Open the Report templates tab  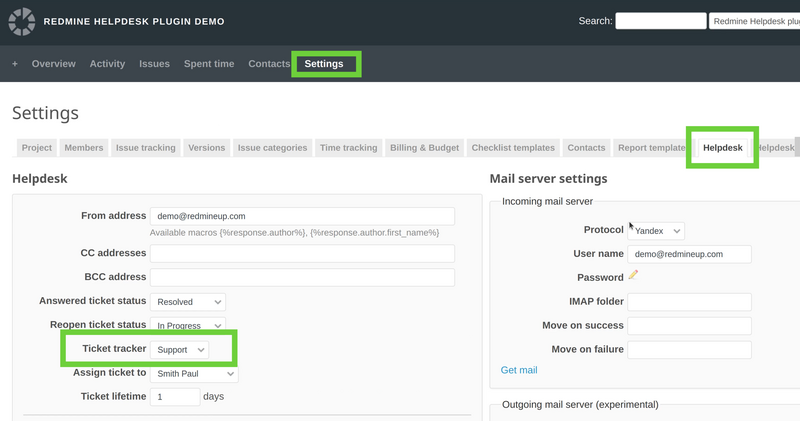tap(652, 147)
